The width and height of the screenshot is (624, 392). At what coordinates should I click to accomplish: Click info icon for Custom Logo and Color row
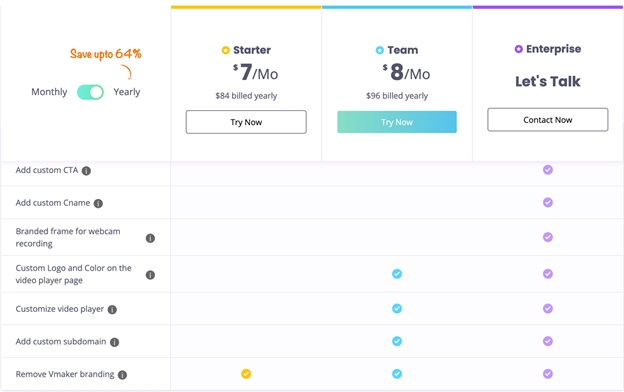tap(150, 275)
